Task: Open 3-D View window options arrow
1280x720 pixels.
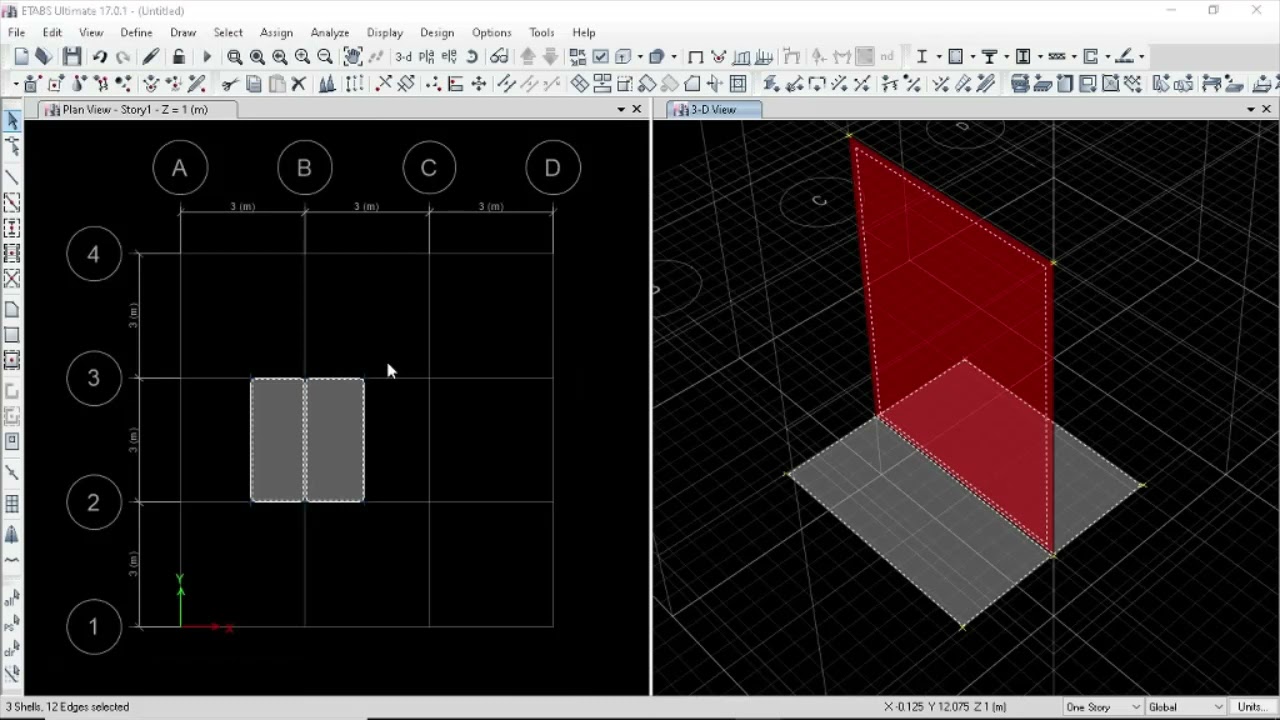Action: (x=1251, y=109)
